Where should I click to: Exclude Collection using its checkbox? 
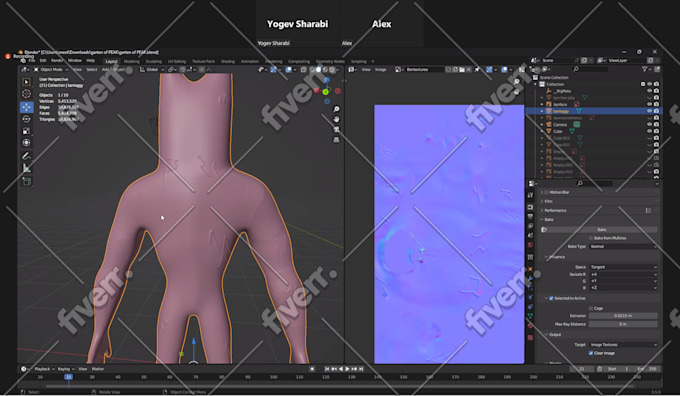[643, 84]
